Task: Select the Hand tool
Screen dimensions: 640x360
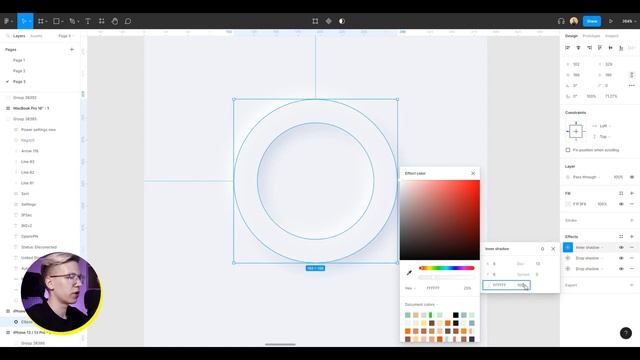Action: 115,21
